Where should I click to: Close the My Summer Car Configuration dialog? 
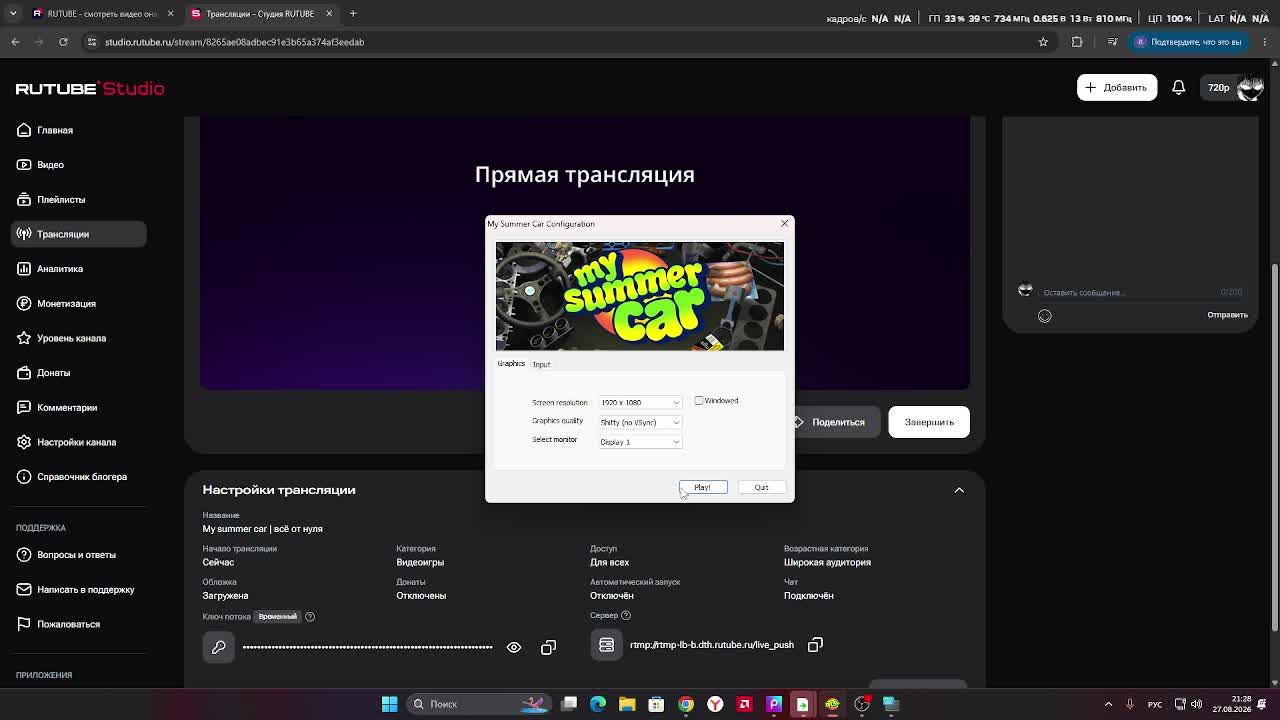coord(785,223)
